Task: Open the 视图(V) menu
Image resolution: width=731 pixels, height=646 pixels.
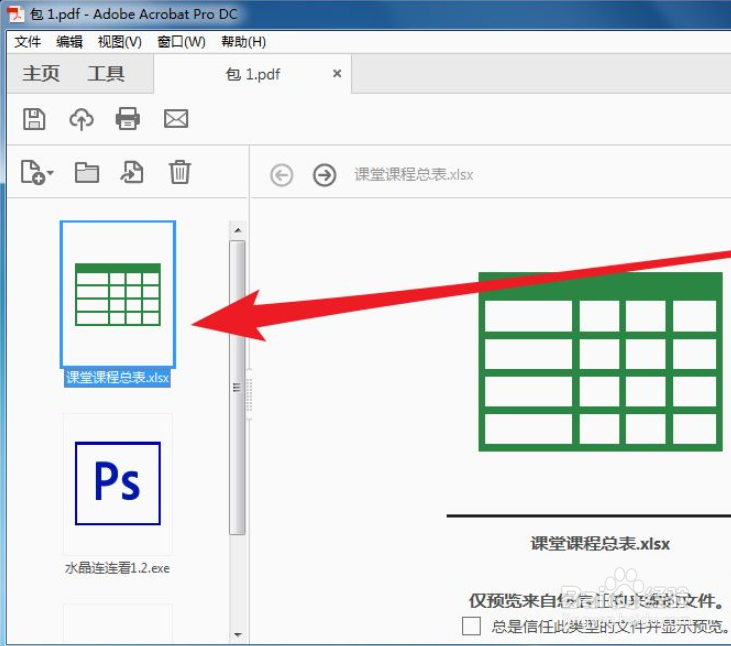Action: [x=120, y=42]
